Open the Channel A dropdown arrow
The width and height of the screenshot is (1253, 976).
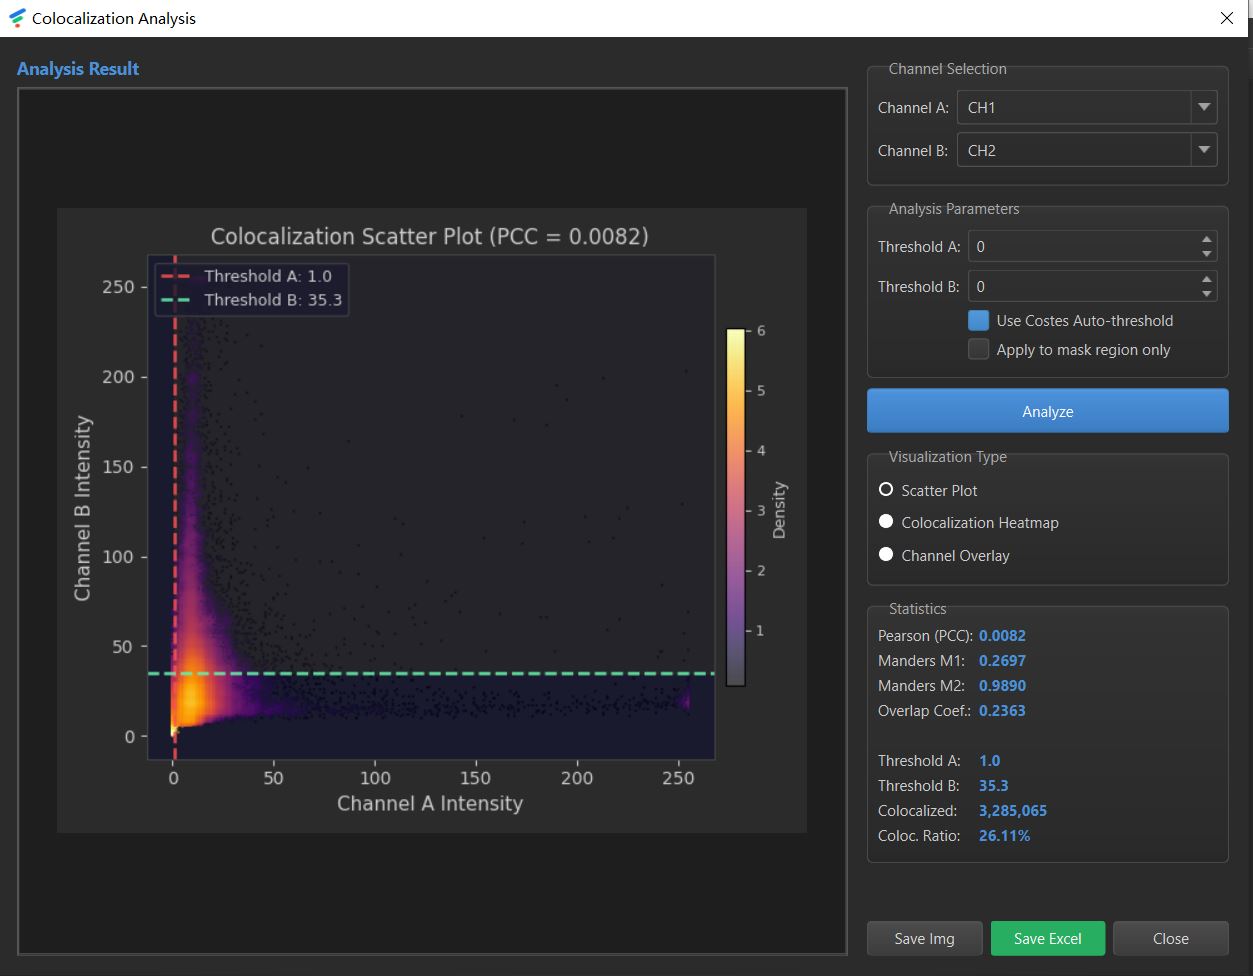pos(1204,107)
